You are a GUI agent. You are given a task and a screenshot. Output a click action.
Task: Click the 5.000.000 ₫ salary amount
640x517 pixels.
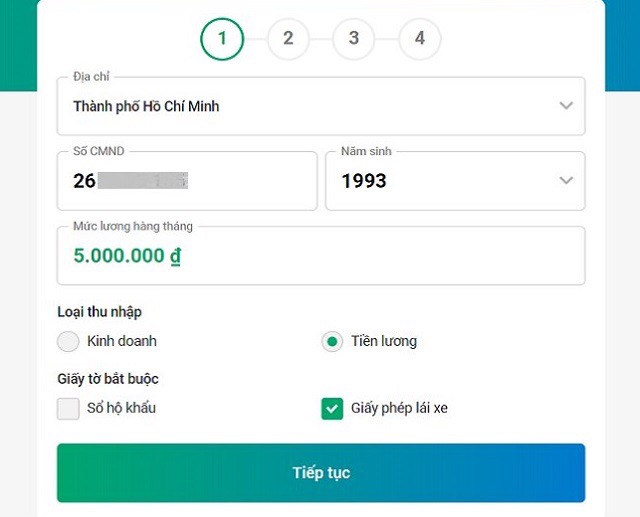pyautogui.click(x=127, y=255)
